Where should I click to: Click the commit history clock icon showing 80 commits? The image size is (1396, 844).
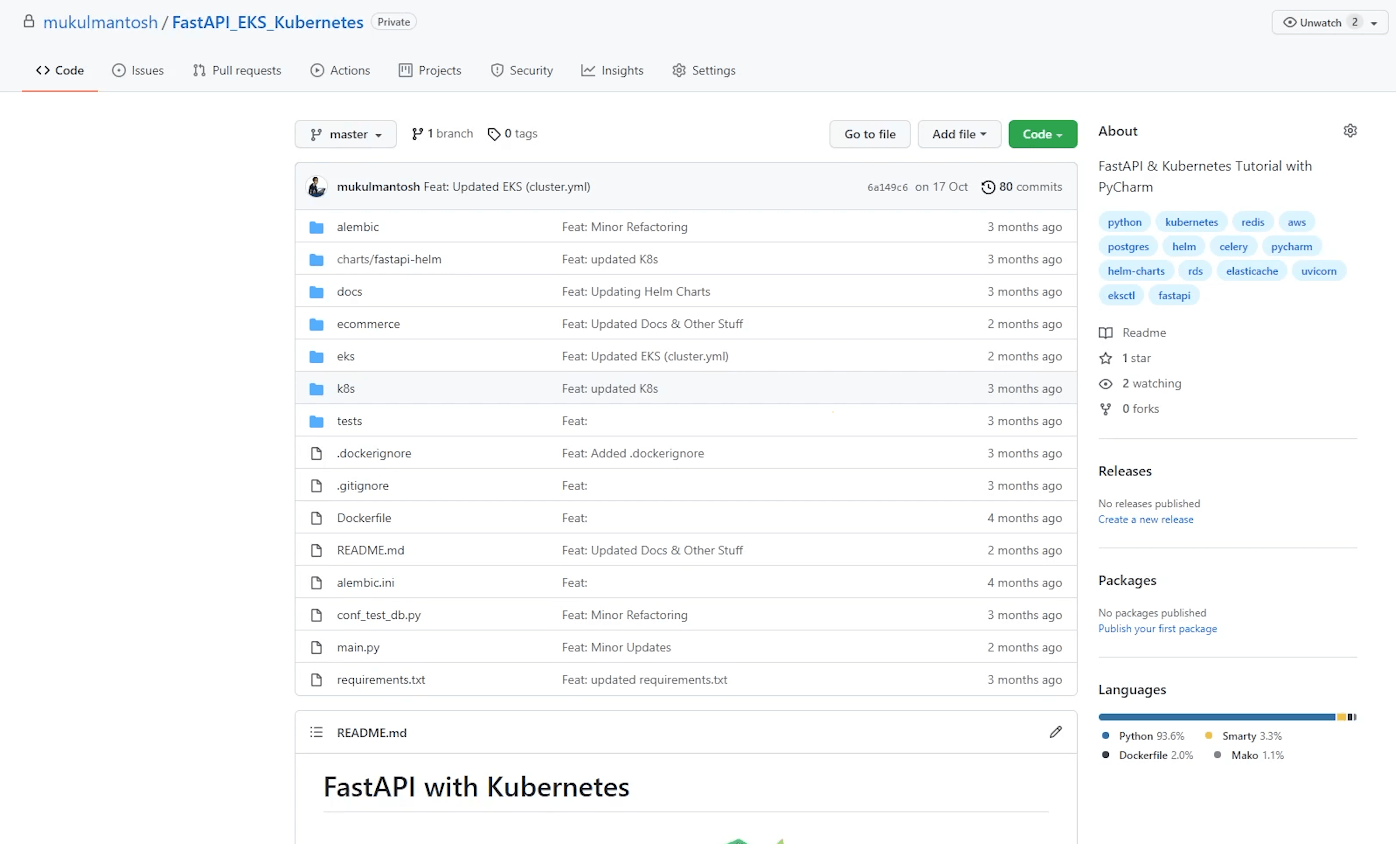coord(989,186)
